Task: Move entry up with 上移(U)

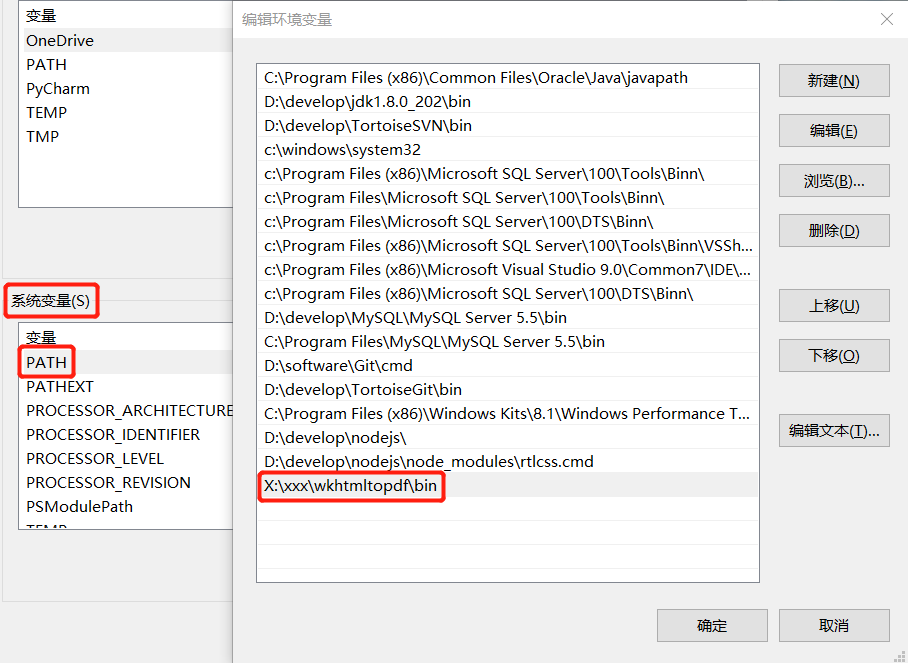Action: 834,305
